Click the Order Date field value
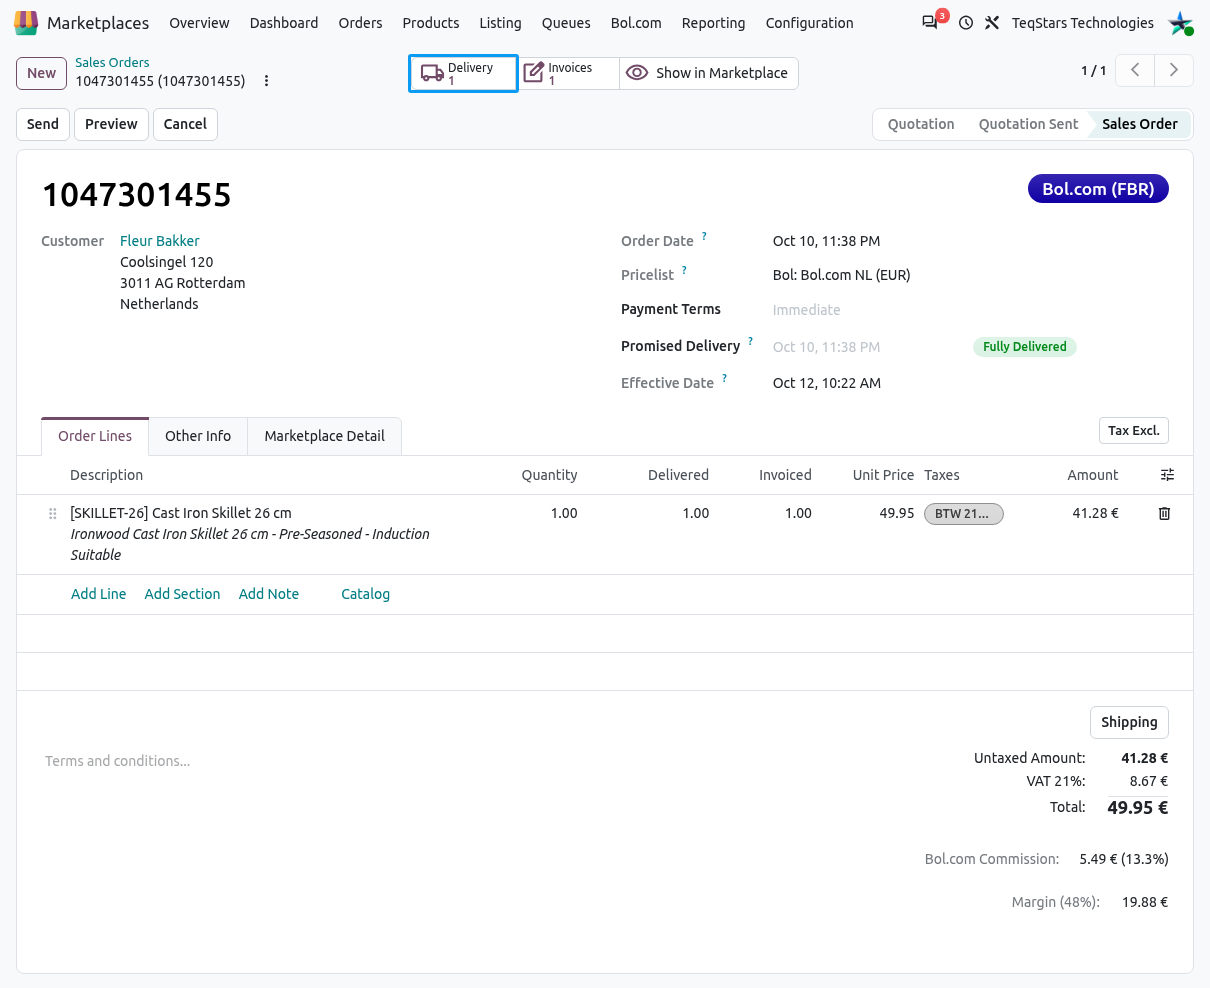Screen dimensions: 1210x988 pyautogui.click(x=827, y=241)
